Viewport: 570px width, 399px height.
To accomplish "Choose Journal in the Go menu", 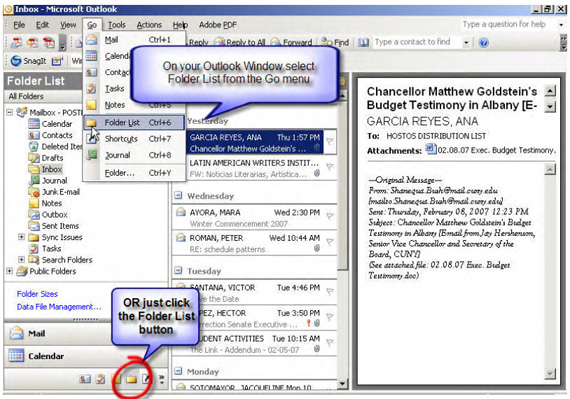I will pos(135,155).
